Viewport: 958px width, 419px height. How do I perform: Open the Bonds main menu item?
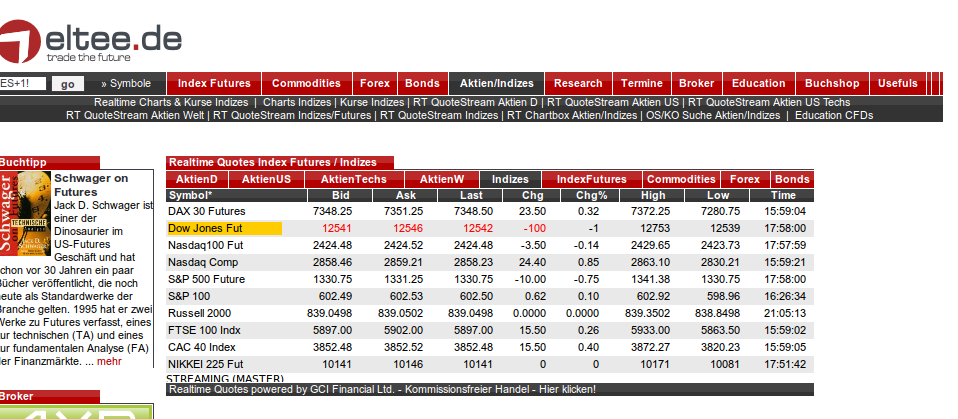point(422,84)
